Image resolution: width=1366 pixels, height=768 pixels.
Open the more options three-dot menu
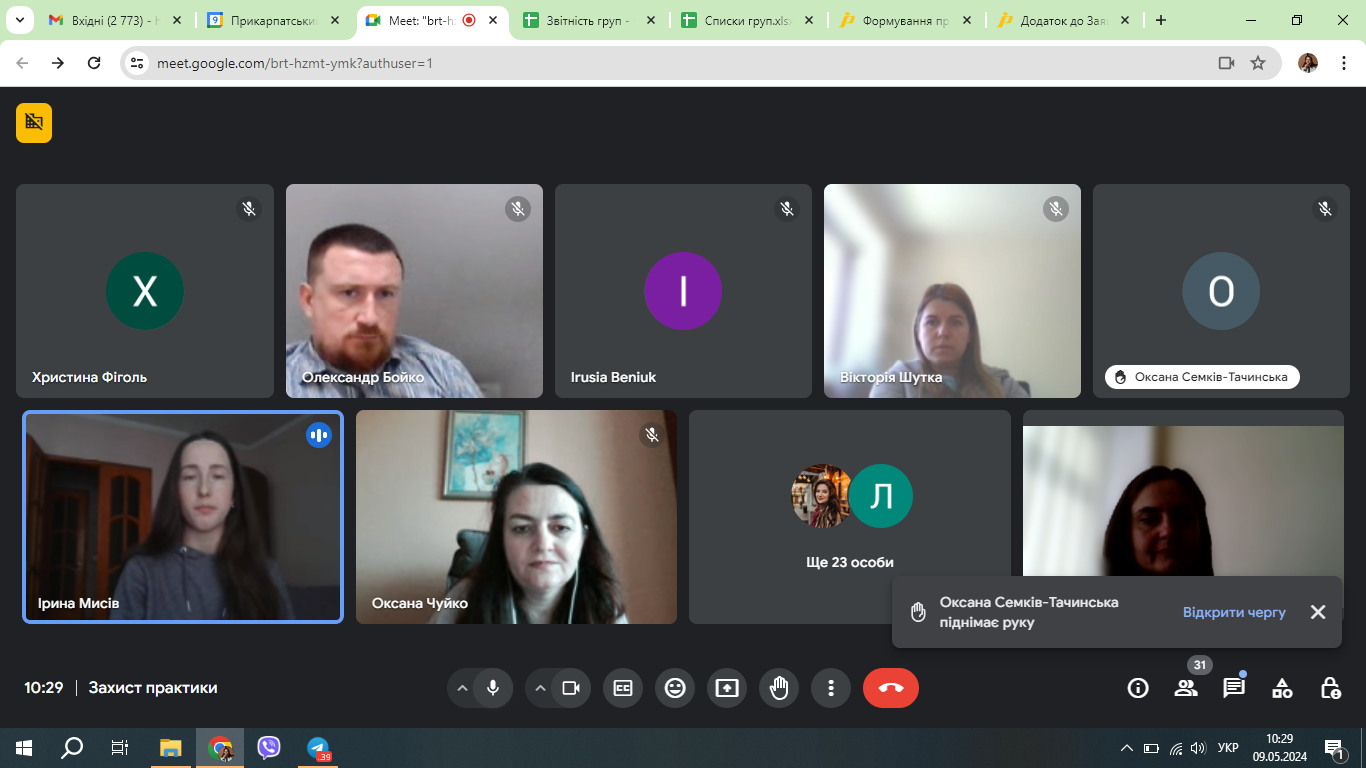830,688
